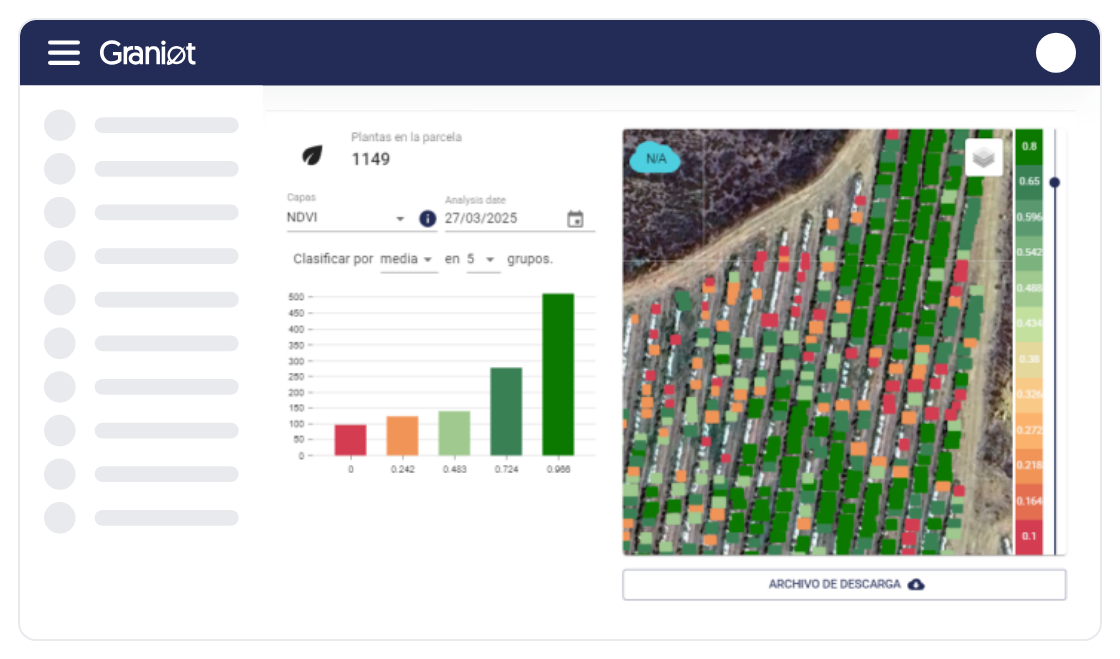This screenshot has width=1120, height=659.
Task: Change the number of groups dropdown
Action: pos(482,259)
